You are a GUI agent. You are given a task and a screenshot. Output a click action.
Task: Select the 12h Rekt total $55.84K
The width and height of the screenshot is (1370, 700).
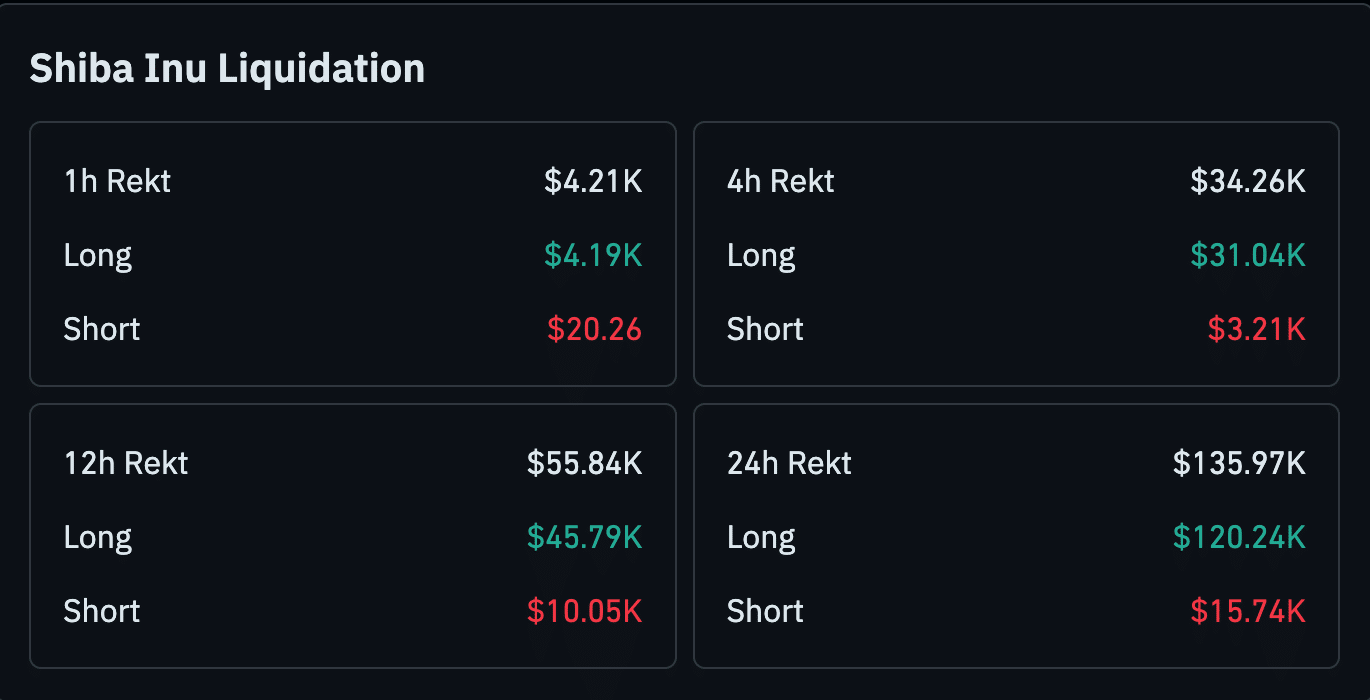[584, 463]
